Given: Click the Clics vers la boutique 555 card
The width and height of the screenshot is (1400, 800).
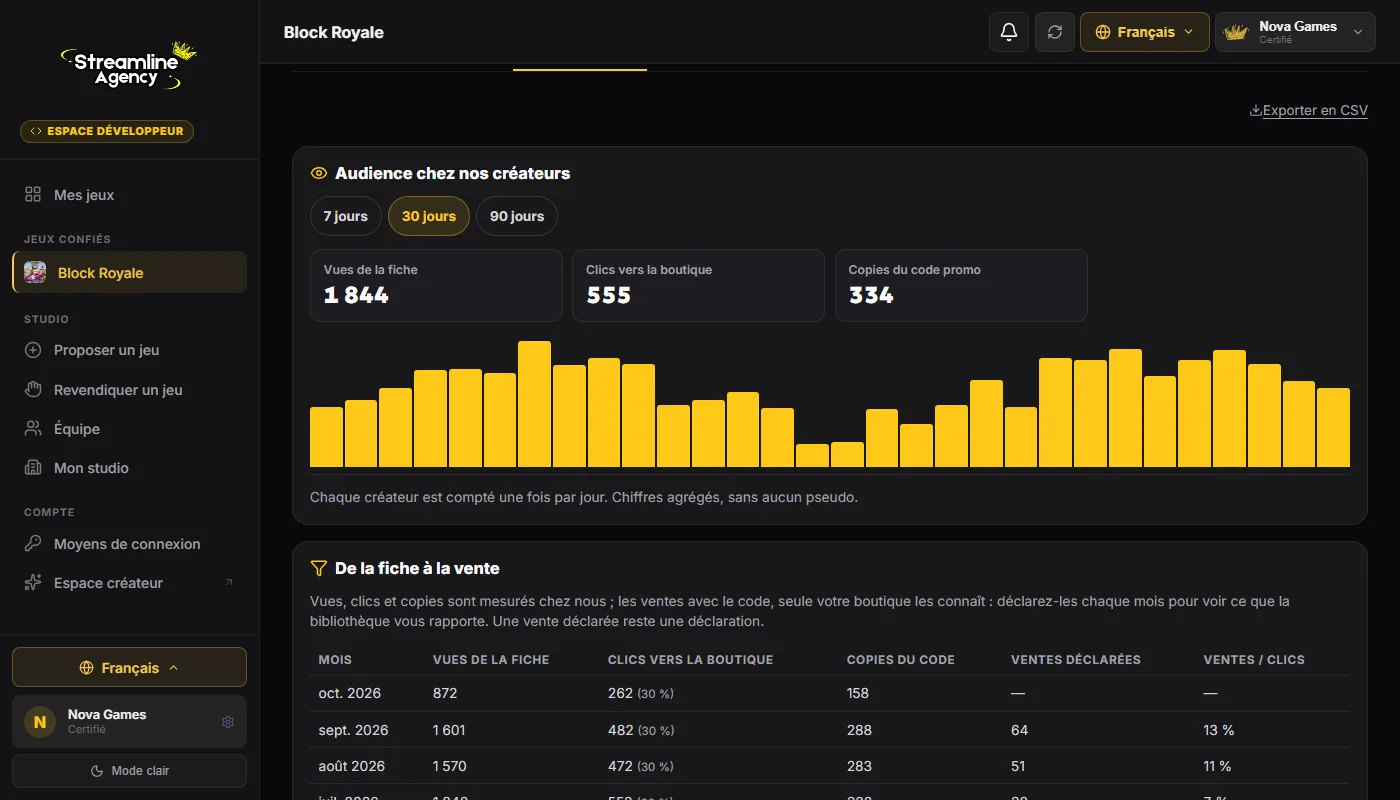Looking at the screenshot, I should coord(698,285).
